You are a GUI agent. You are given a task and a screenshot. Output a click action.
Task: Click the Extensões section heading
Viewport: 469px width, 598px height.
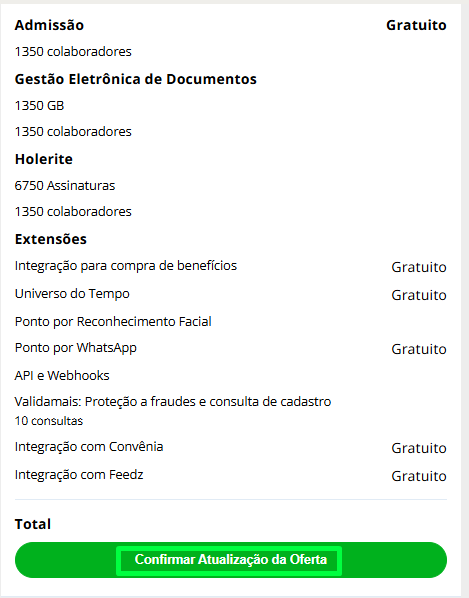coord(51,239)
